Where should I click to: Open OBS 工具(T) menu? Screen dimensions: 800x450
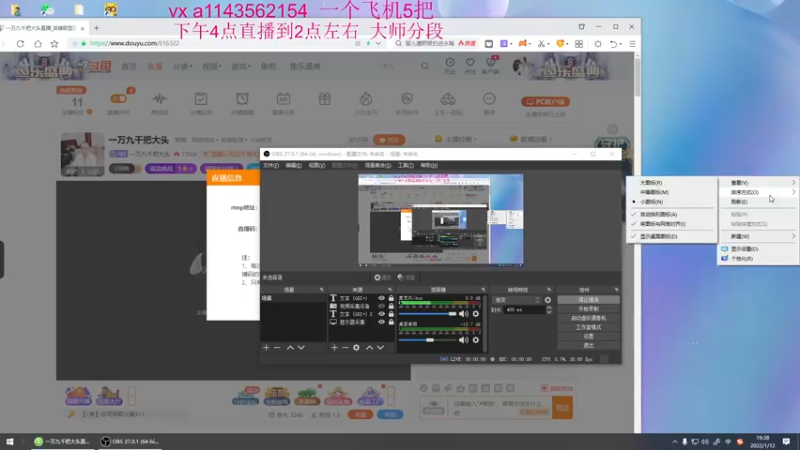click(406, 165)
